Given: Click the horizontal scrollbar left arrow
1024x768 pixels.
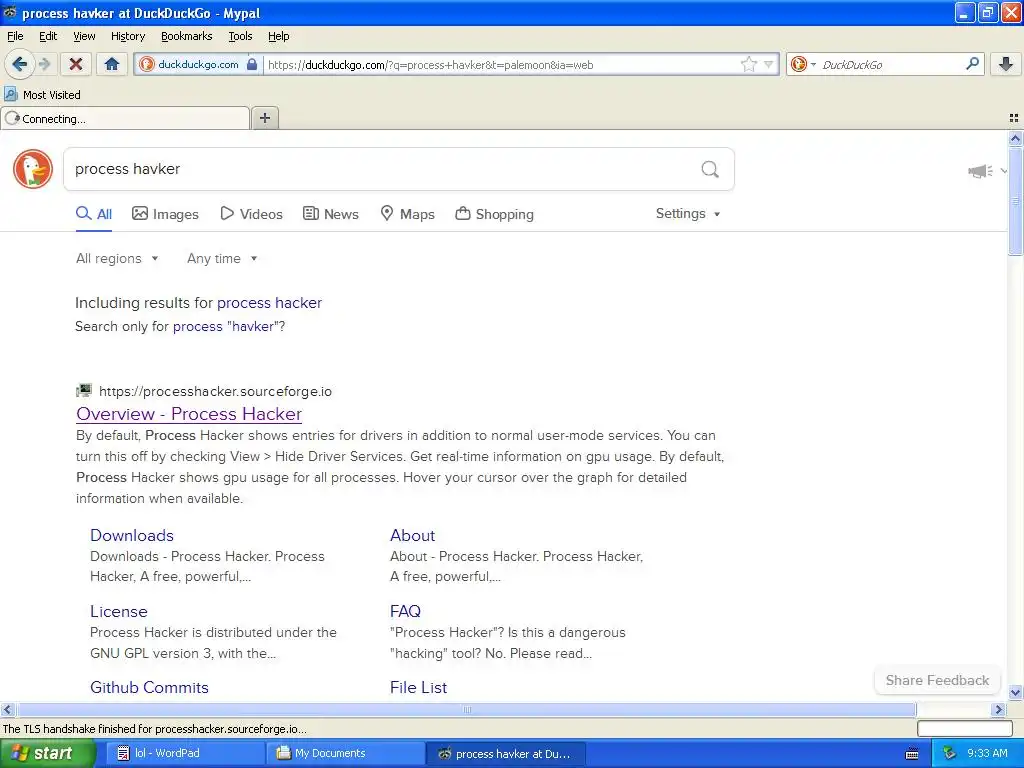Looking at the screenshot, I should 7,709.
